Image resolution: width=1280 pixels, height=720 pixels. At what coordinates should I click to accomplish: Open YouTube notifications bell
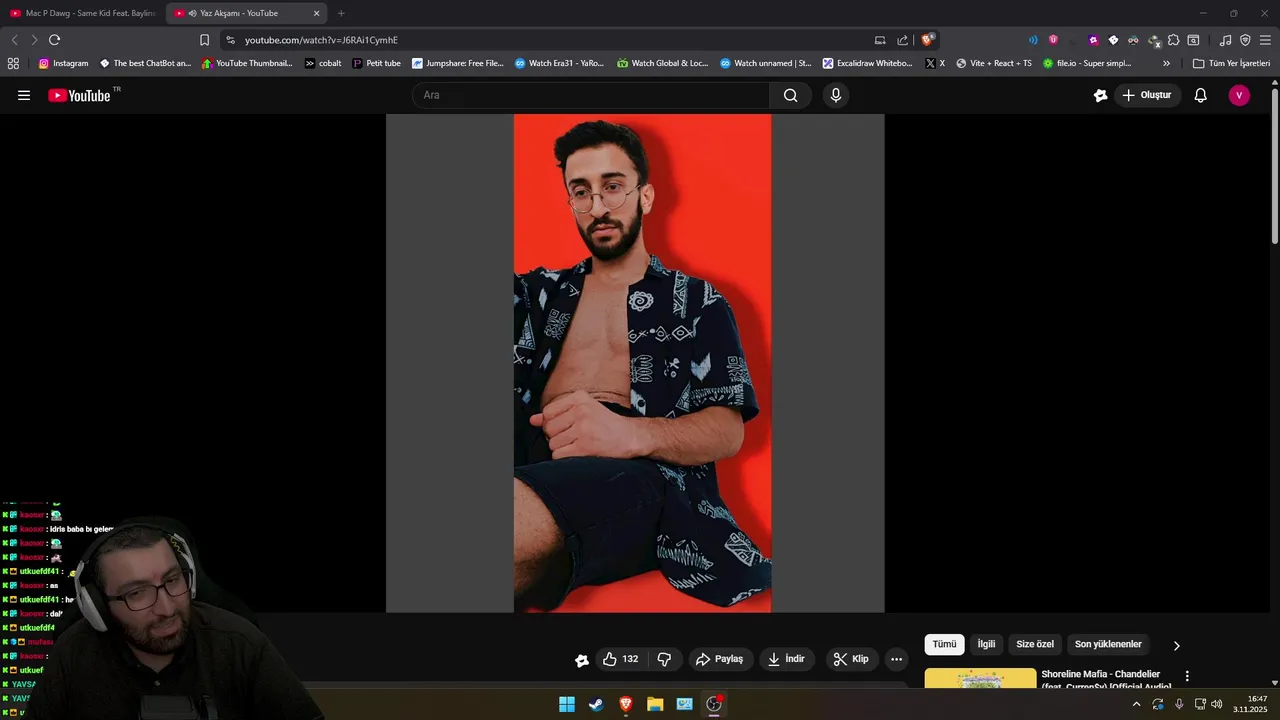[x=1201, y=95]
